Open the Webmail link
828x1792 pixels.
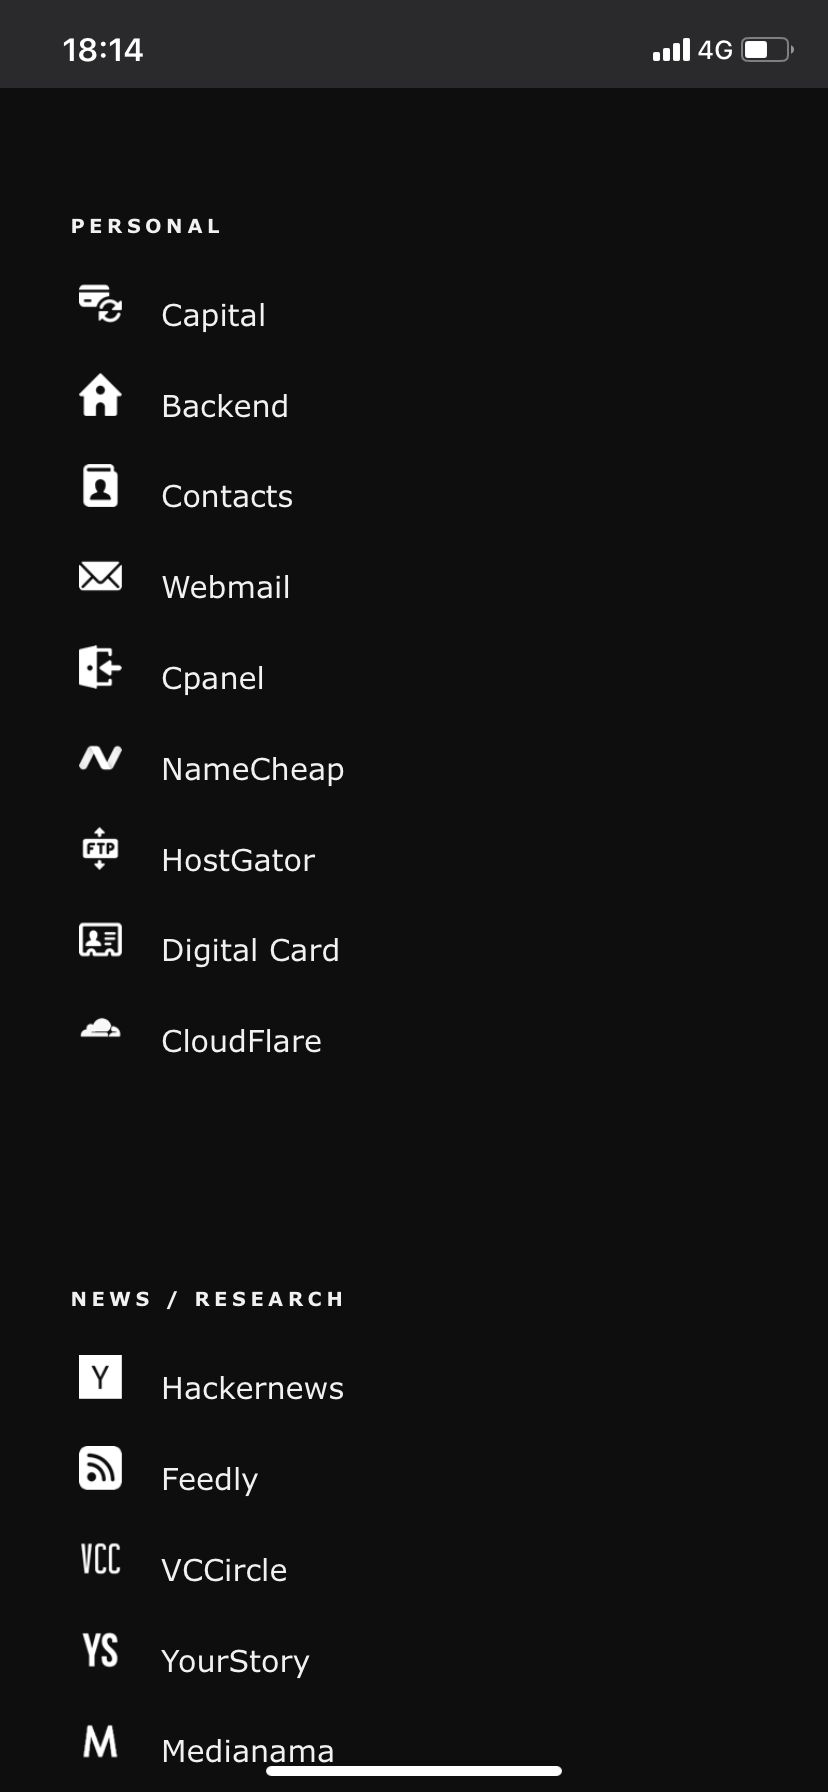(x=226, y=587)
